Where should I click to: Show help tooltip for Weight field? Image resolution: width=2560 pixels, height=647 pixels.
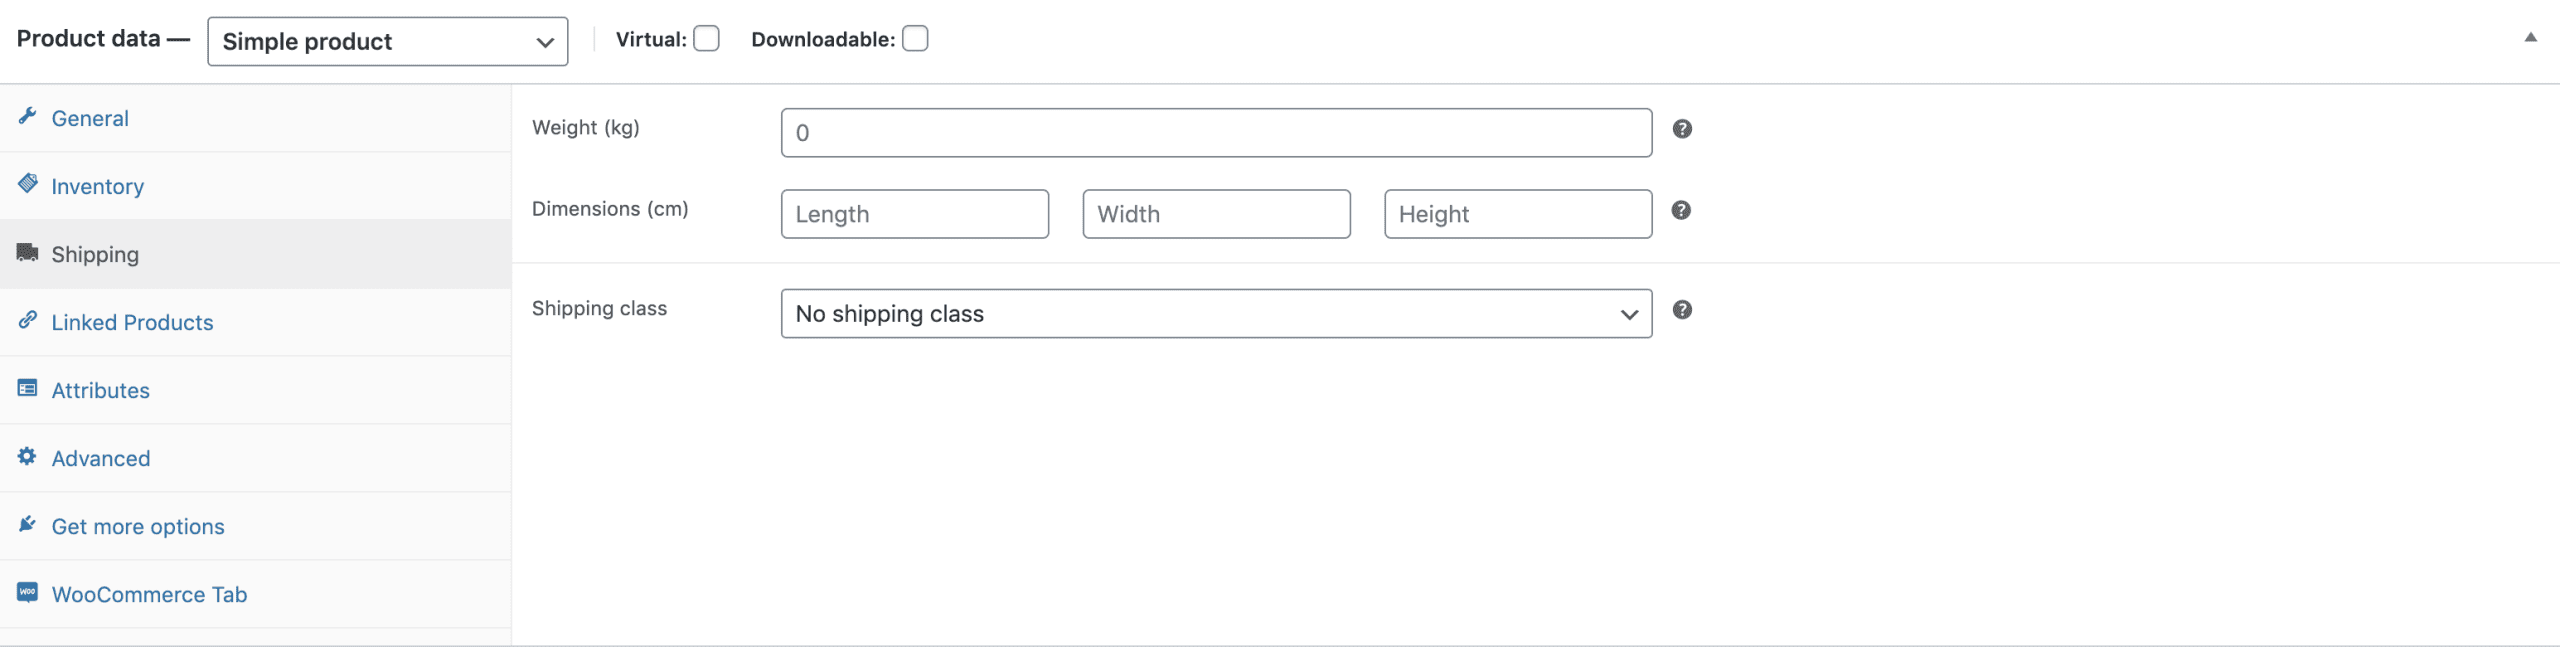point(1682,129)
